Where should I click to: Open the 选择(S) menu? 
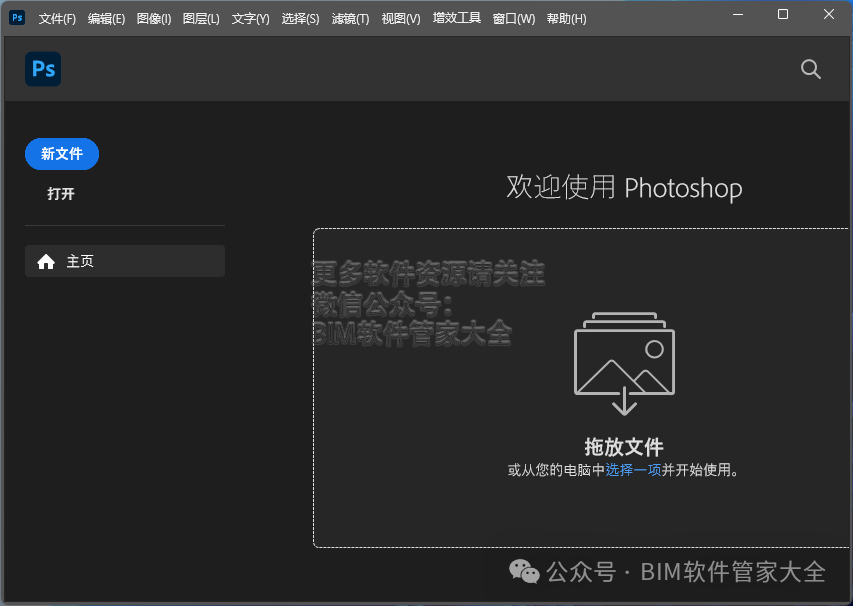coord(300,19)
